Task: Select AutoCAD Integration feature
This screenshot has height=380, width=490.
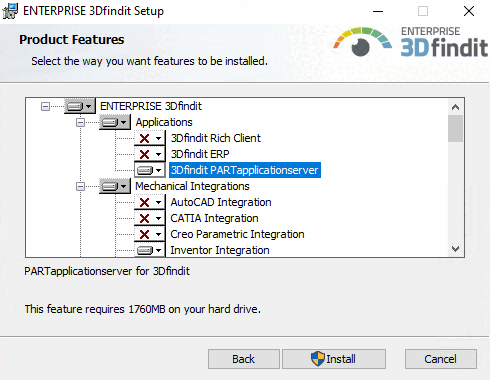Action: 221,202
